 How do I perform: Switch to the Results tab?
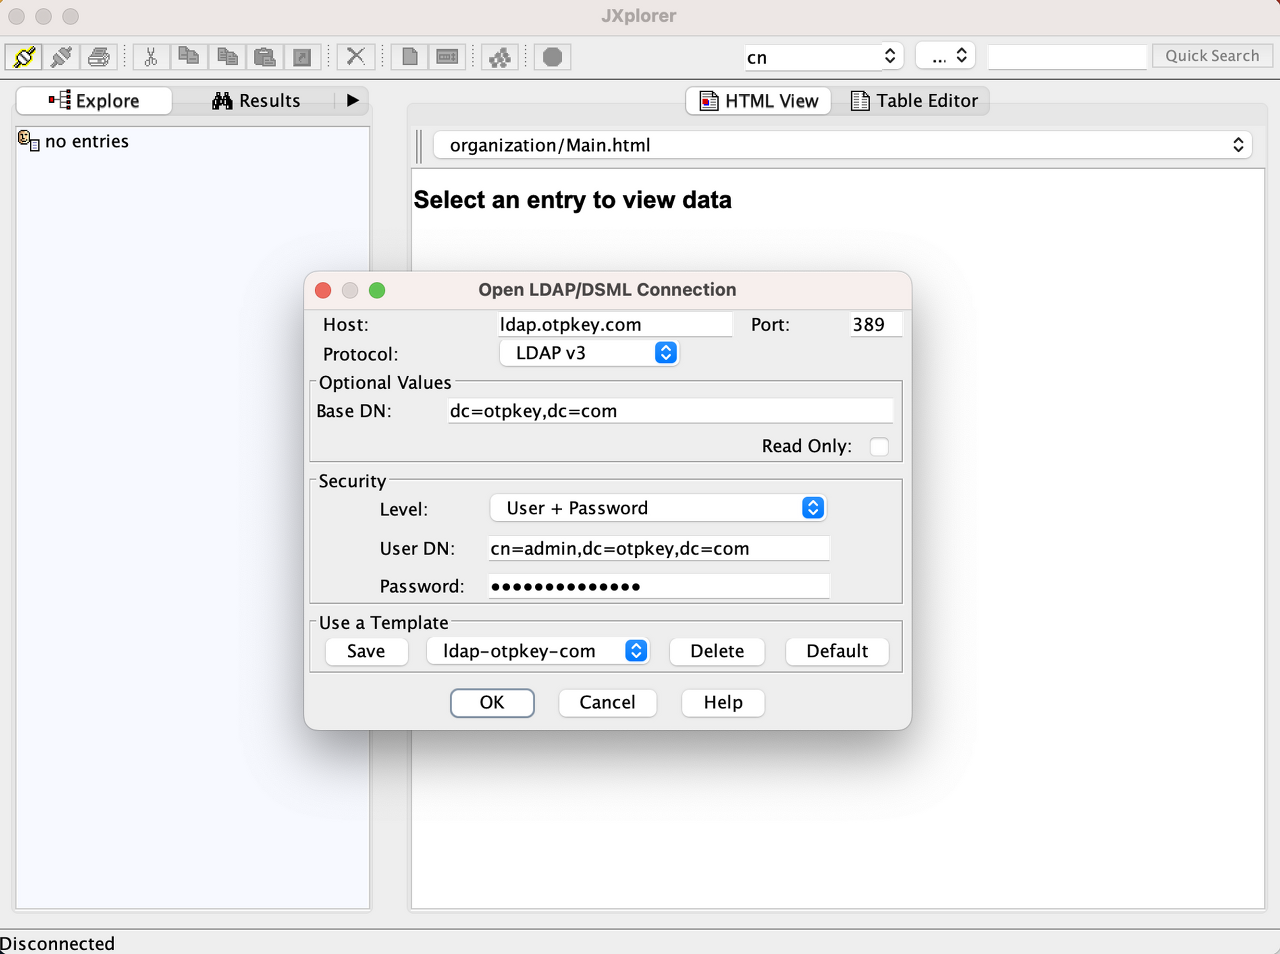pyautogui.click(x=256, y=101)
